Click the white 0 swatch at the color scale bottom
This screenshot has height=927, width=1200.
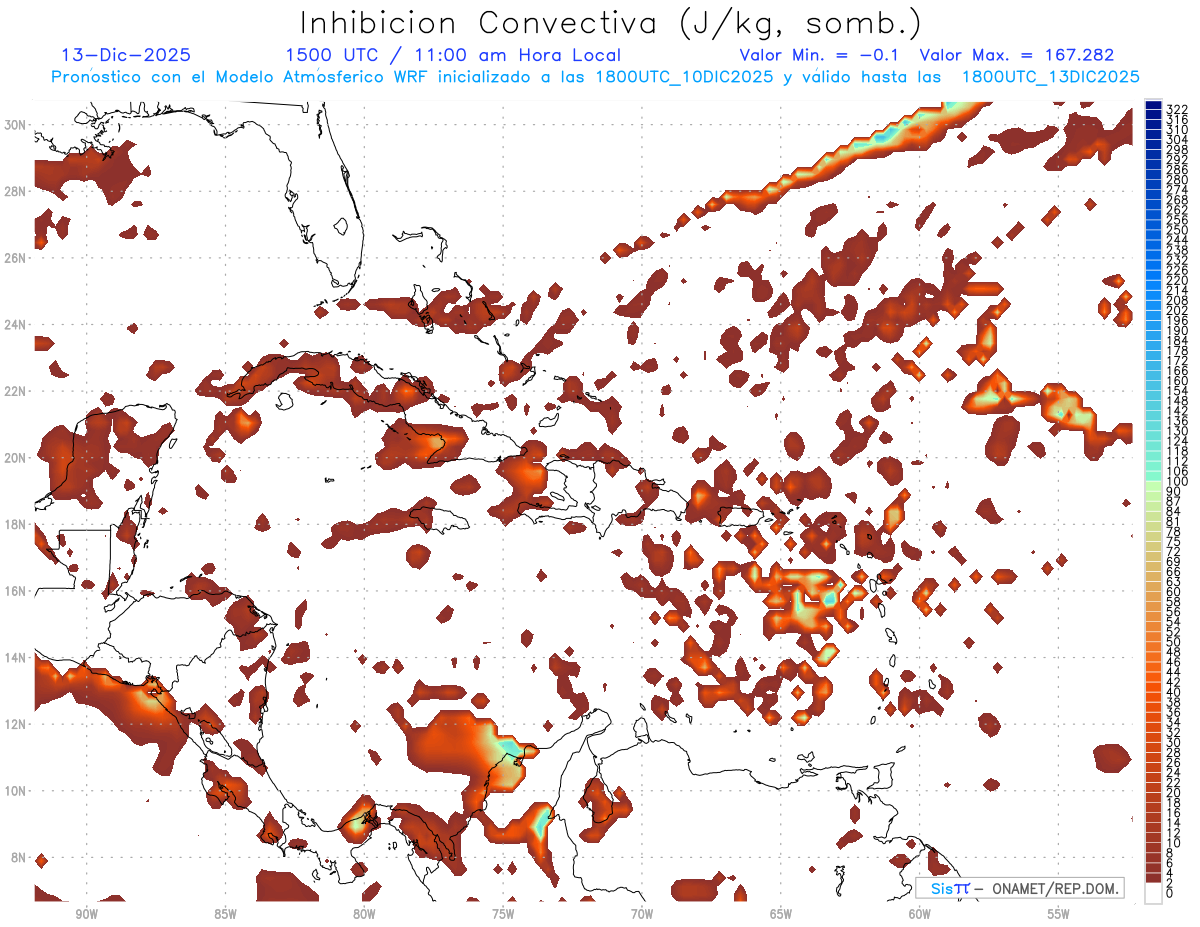pyautogui.click(x=1154, y=891)
